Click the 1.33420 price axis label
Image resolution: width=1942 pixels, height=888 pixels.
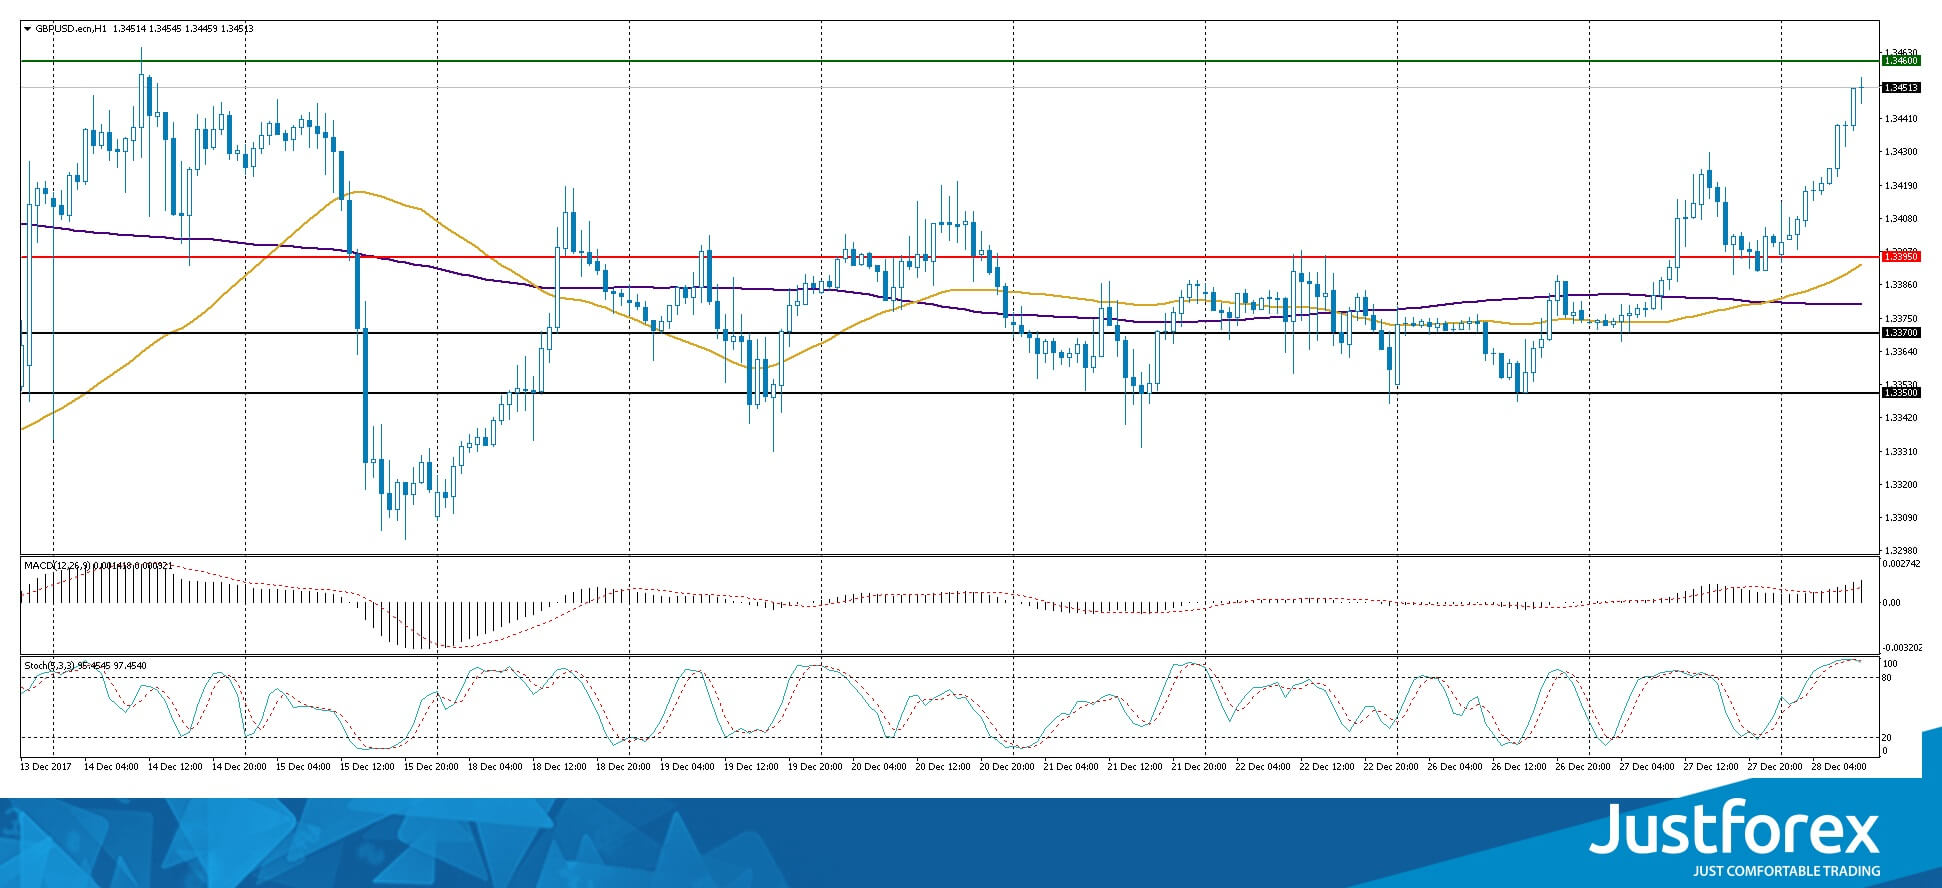click(1901, 418)
